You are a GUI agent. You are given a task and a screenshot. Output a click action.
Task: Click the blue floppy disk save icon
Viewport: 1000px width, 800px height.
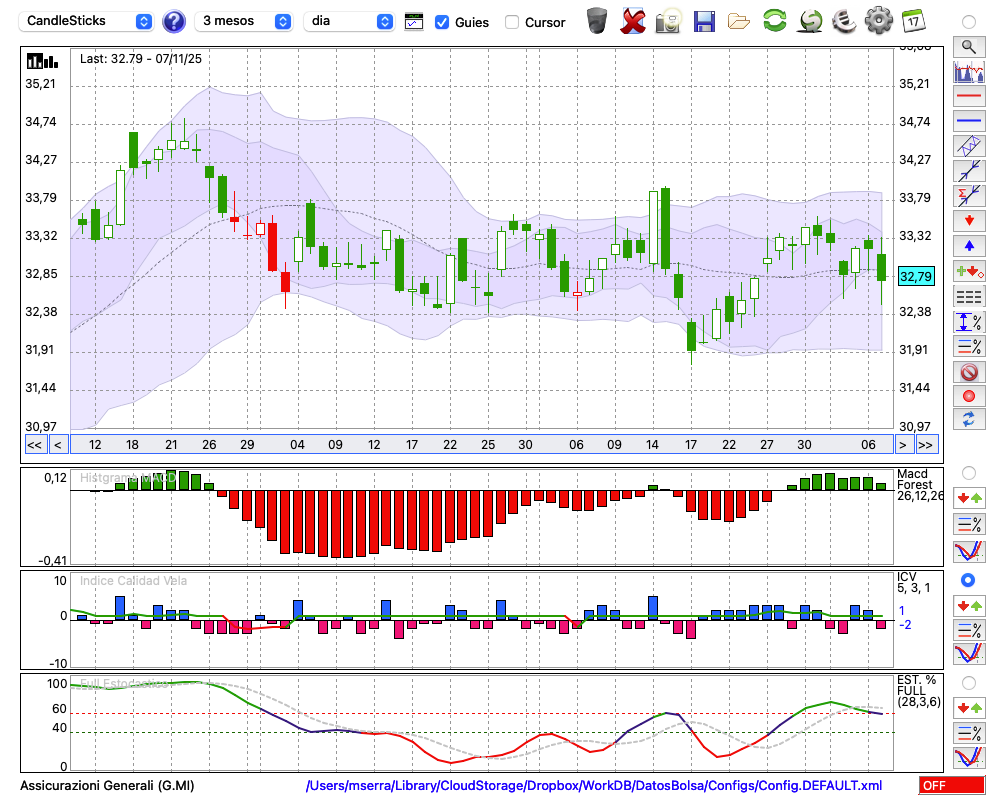coord(704,21)
